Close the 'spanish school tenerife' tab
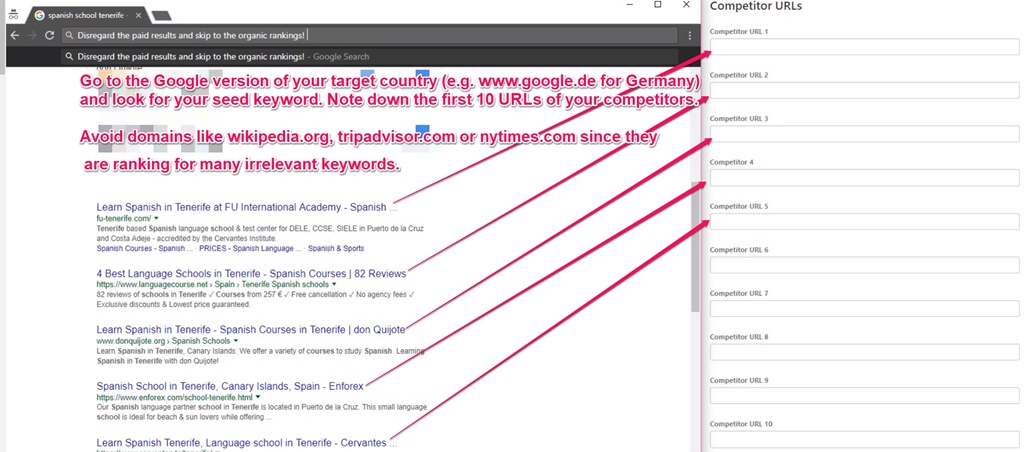Image resolution: width=1024 pixels, height=452 pixels. coord(137,15)
